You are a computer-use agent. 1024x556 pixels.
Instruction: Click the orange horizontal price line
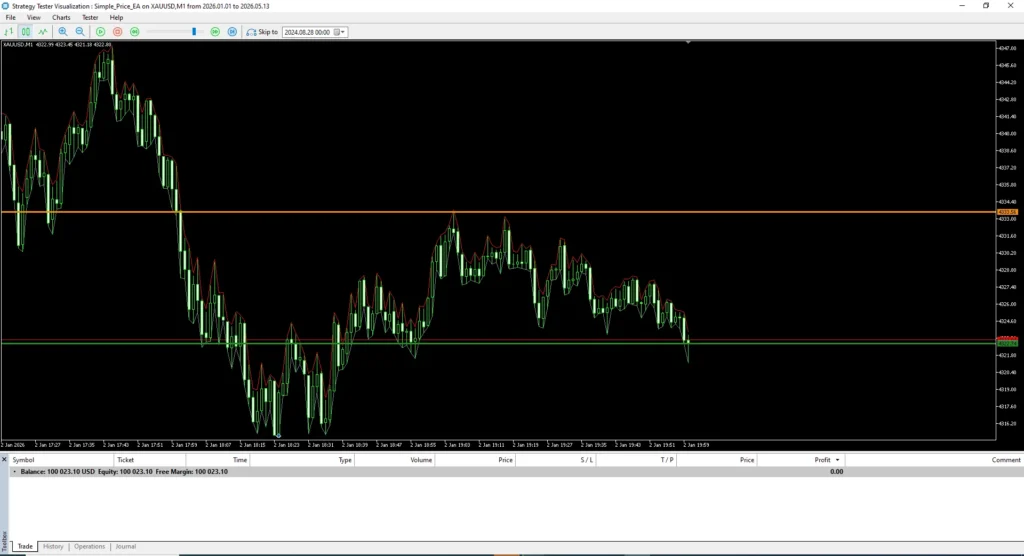498,212
